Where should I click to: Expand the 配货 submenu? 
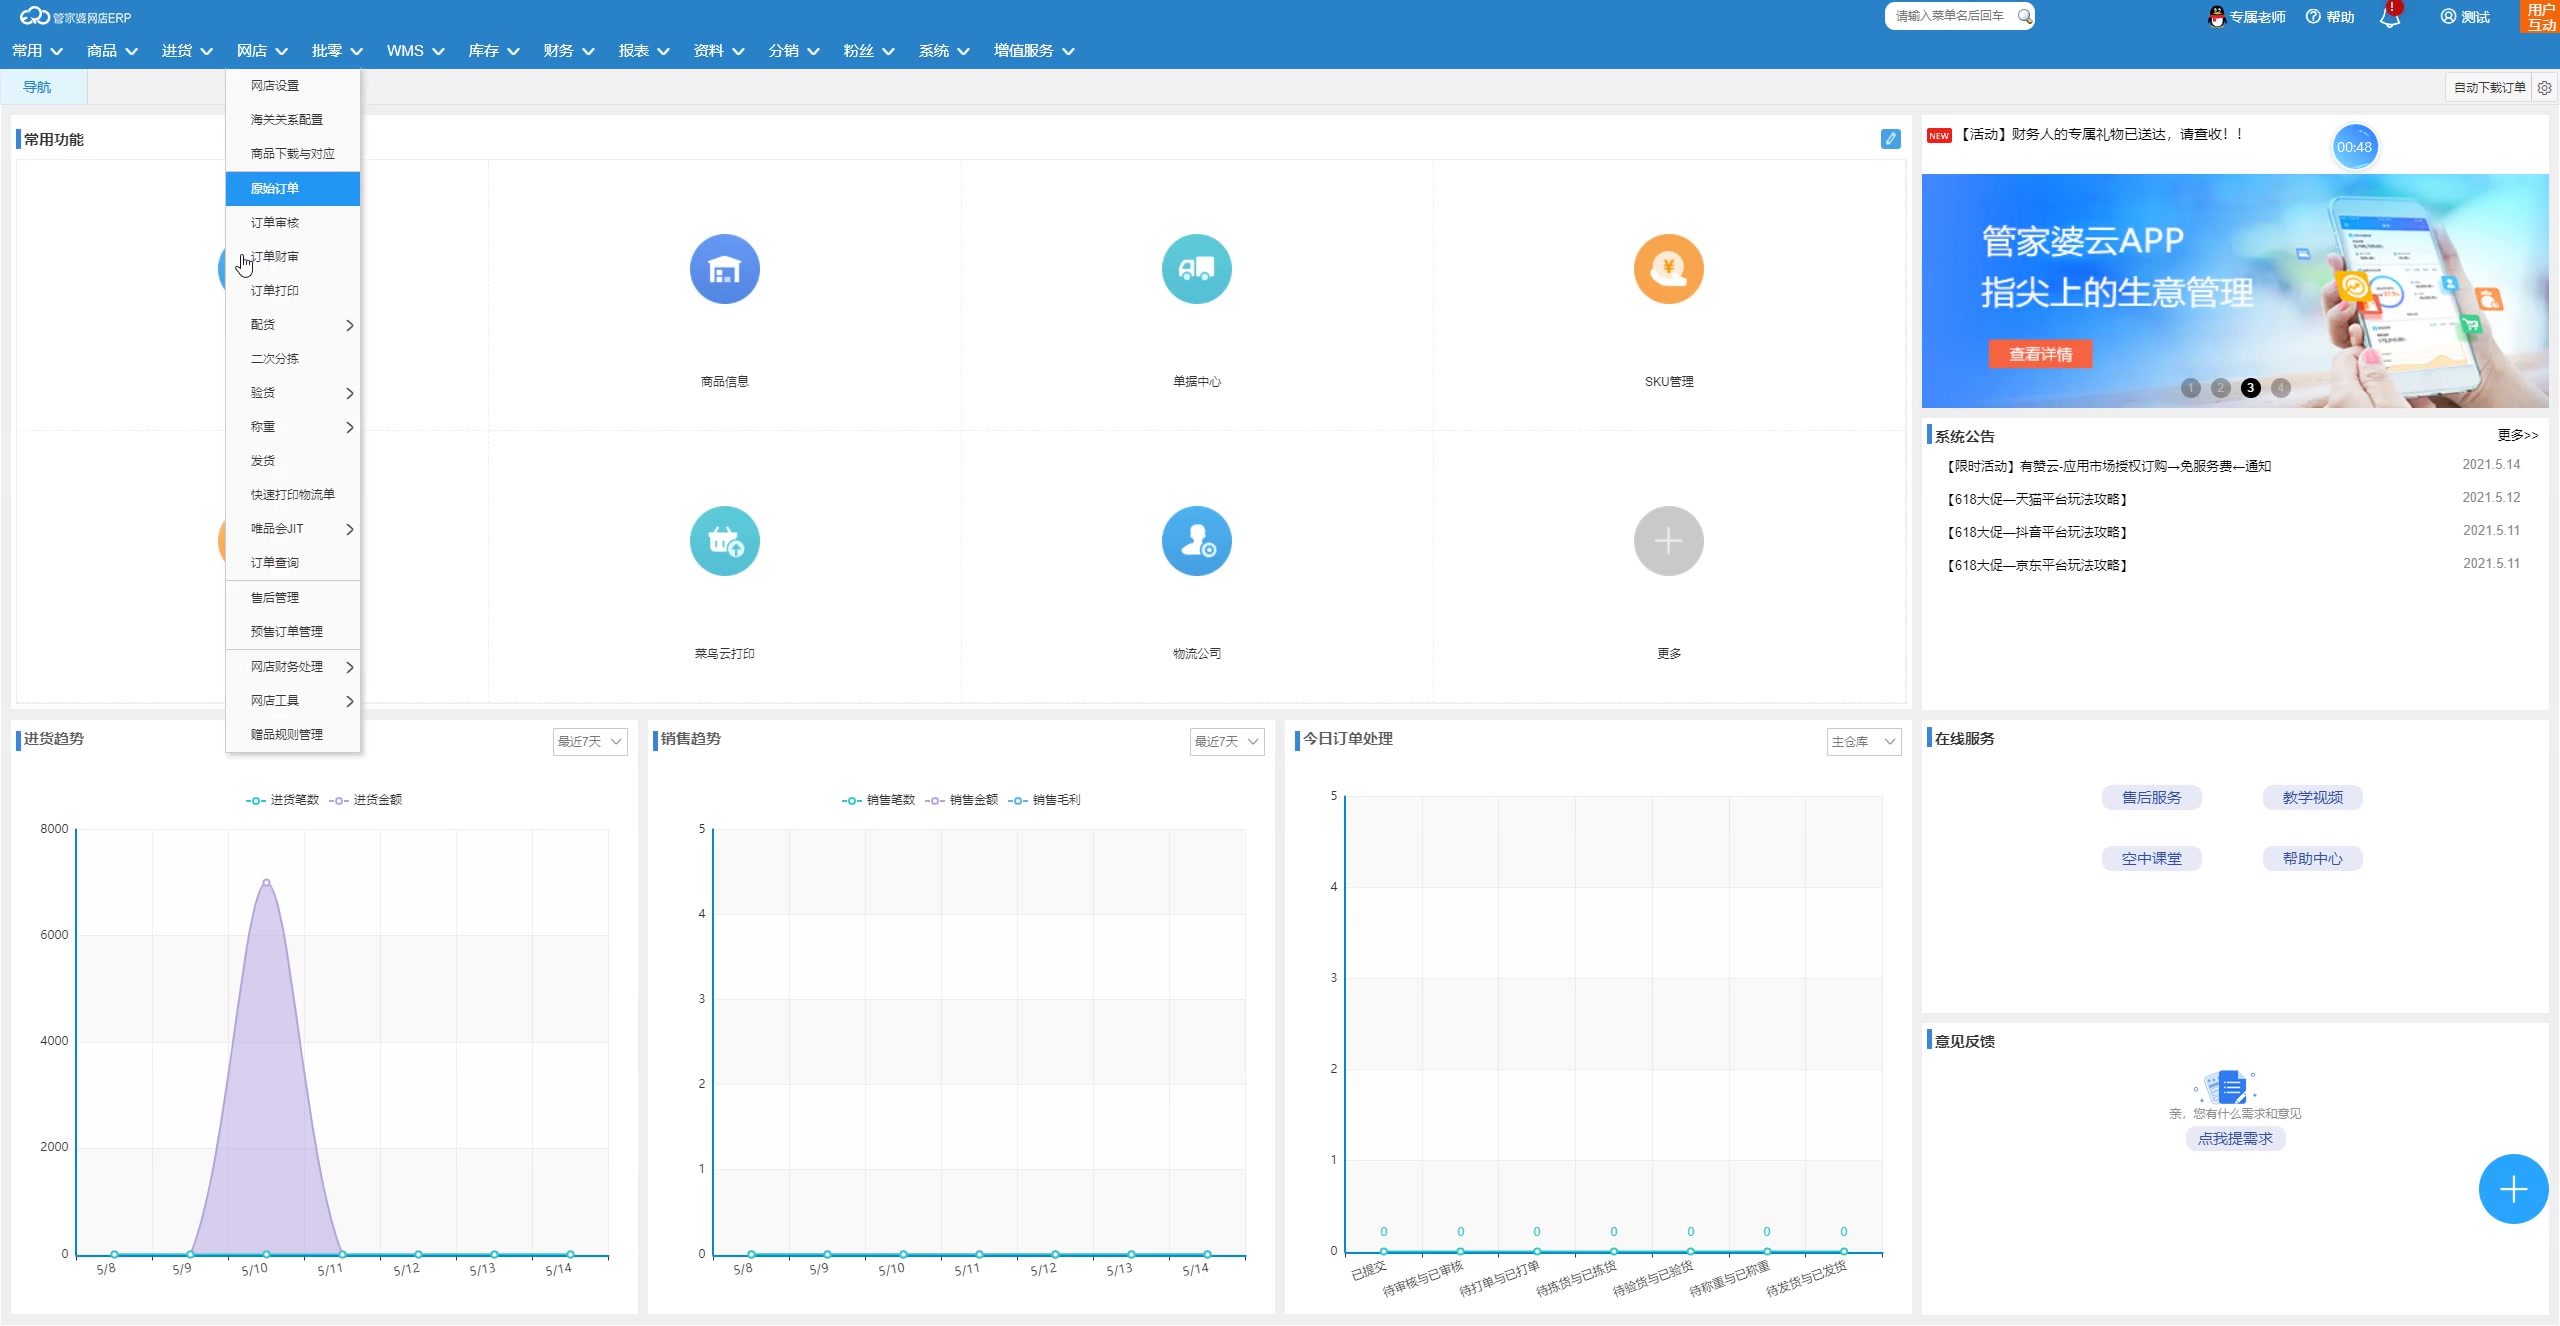click(x=293, y=325)
